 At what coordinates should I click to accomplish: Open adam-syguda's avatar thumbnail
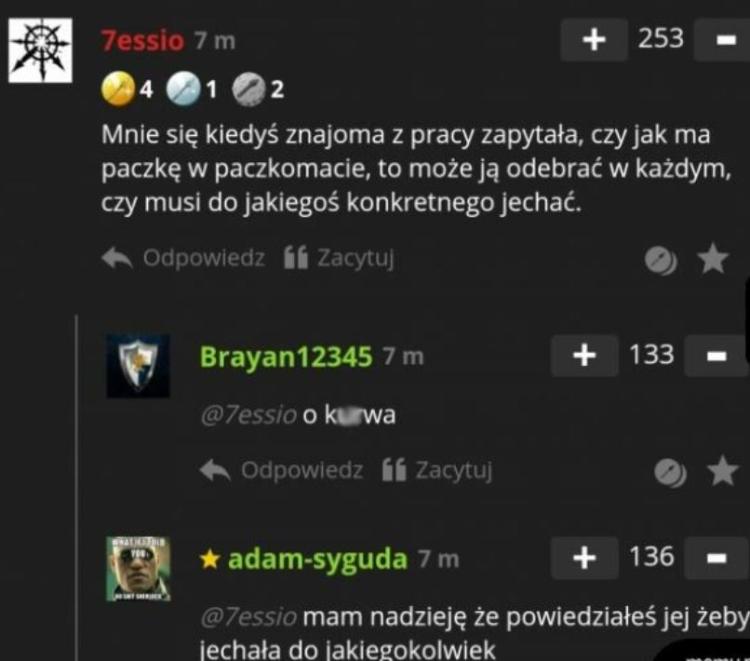138,569
